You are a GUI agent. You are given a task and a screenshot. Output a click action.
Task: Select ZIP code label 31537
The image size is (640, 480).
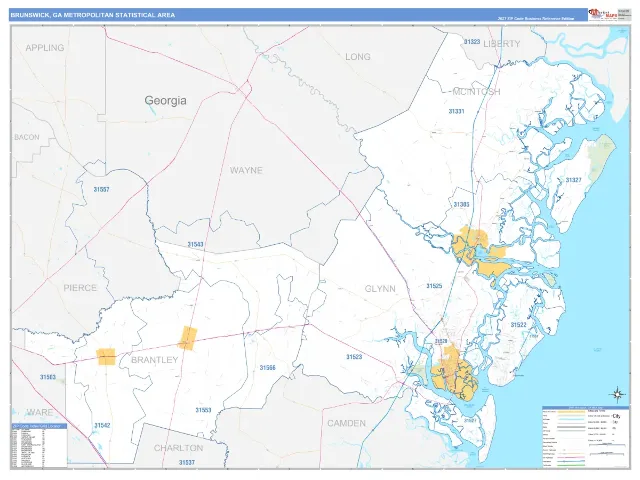(x=187, y=463)
